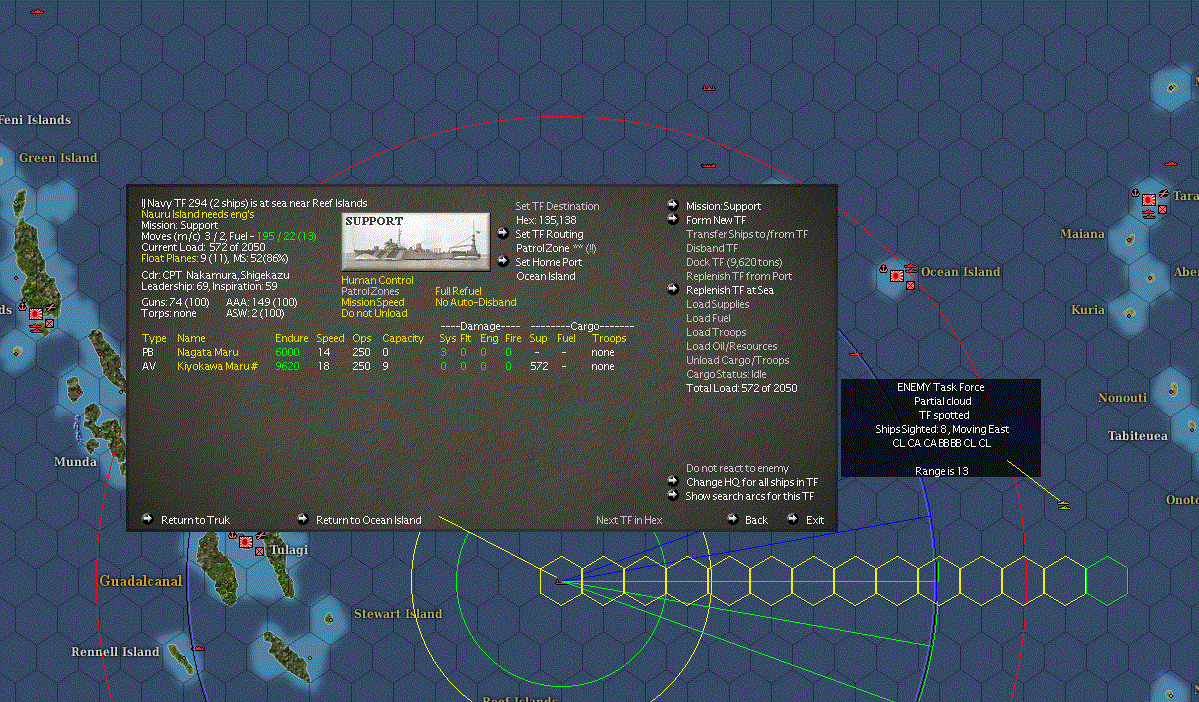
Task: Select red ship marker north of the dialog
Action: click(708, 165)
